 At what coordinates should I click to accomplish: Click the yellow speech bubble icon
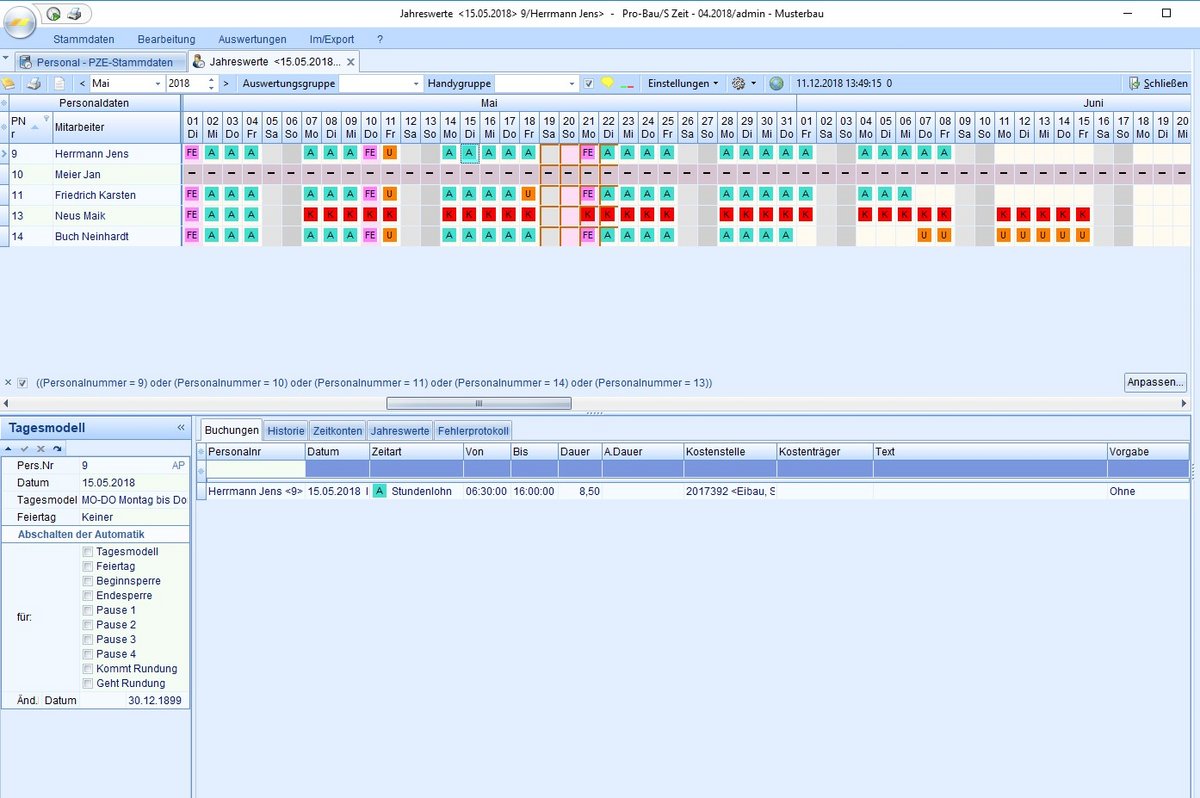tap(607, 84)
